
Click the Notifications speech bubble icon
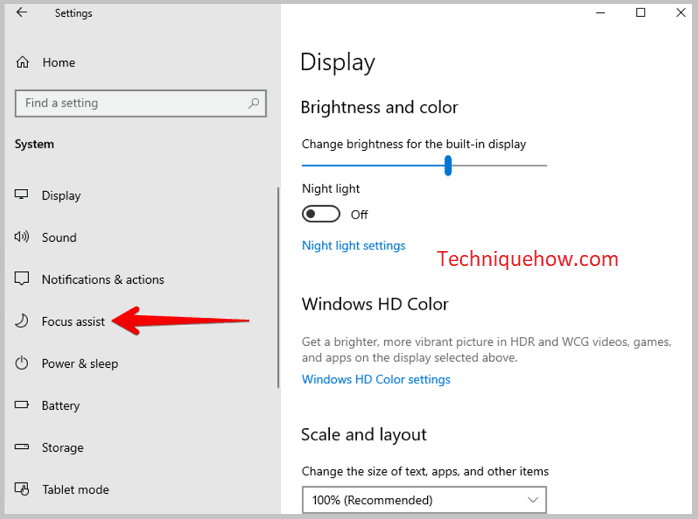click(x=21, y=279)
